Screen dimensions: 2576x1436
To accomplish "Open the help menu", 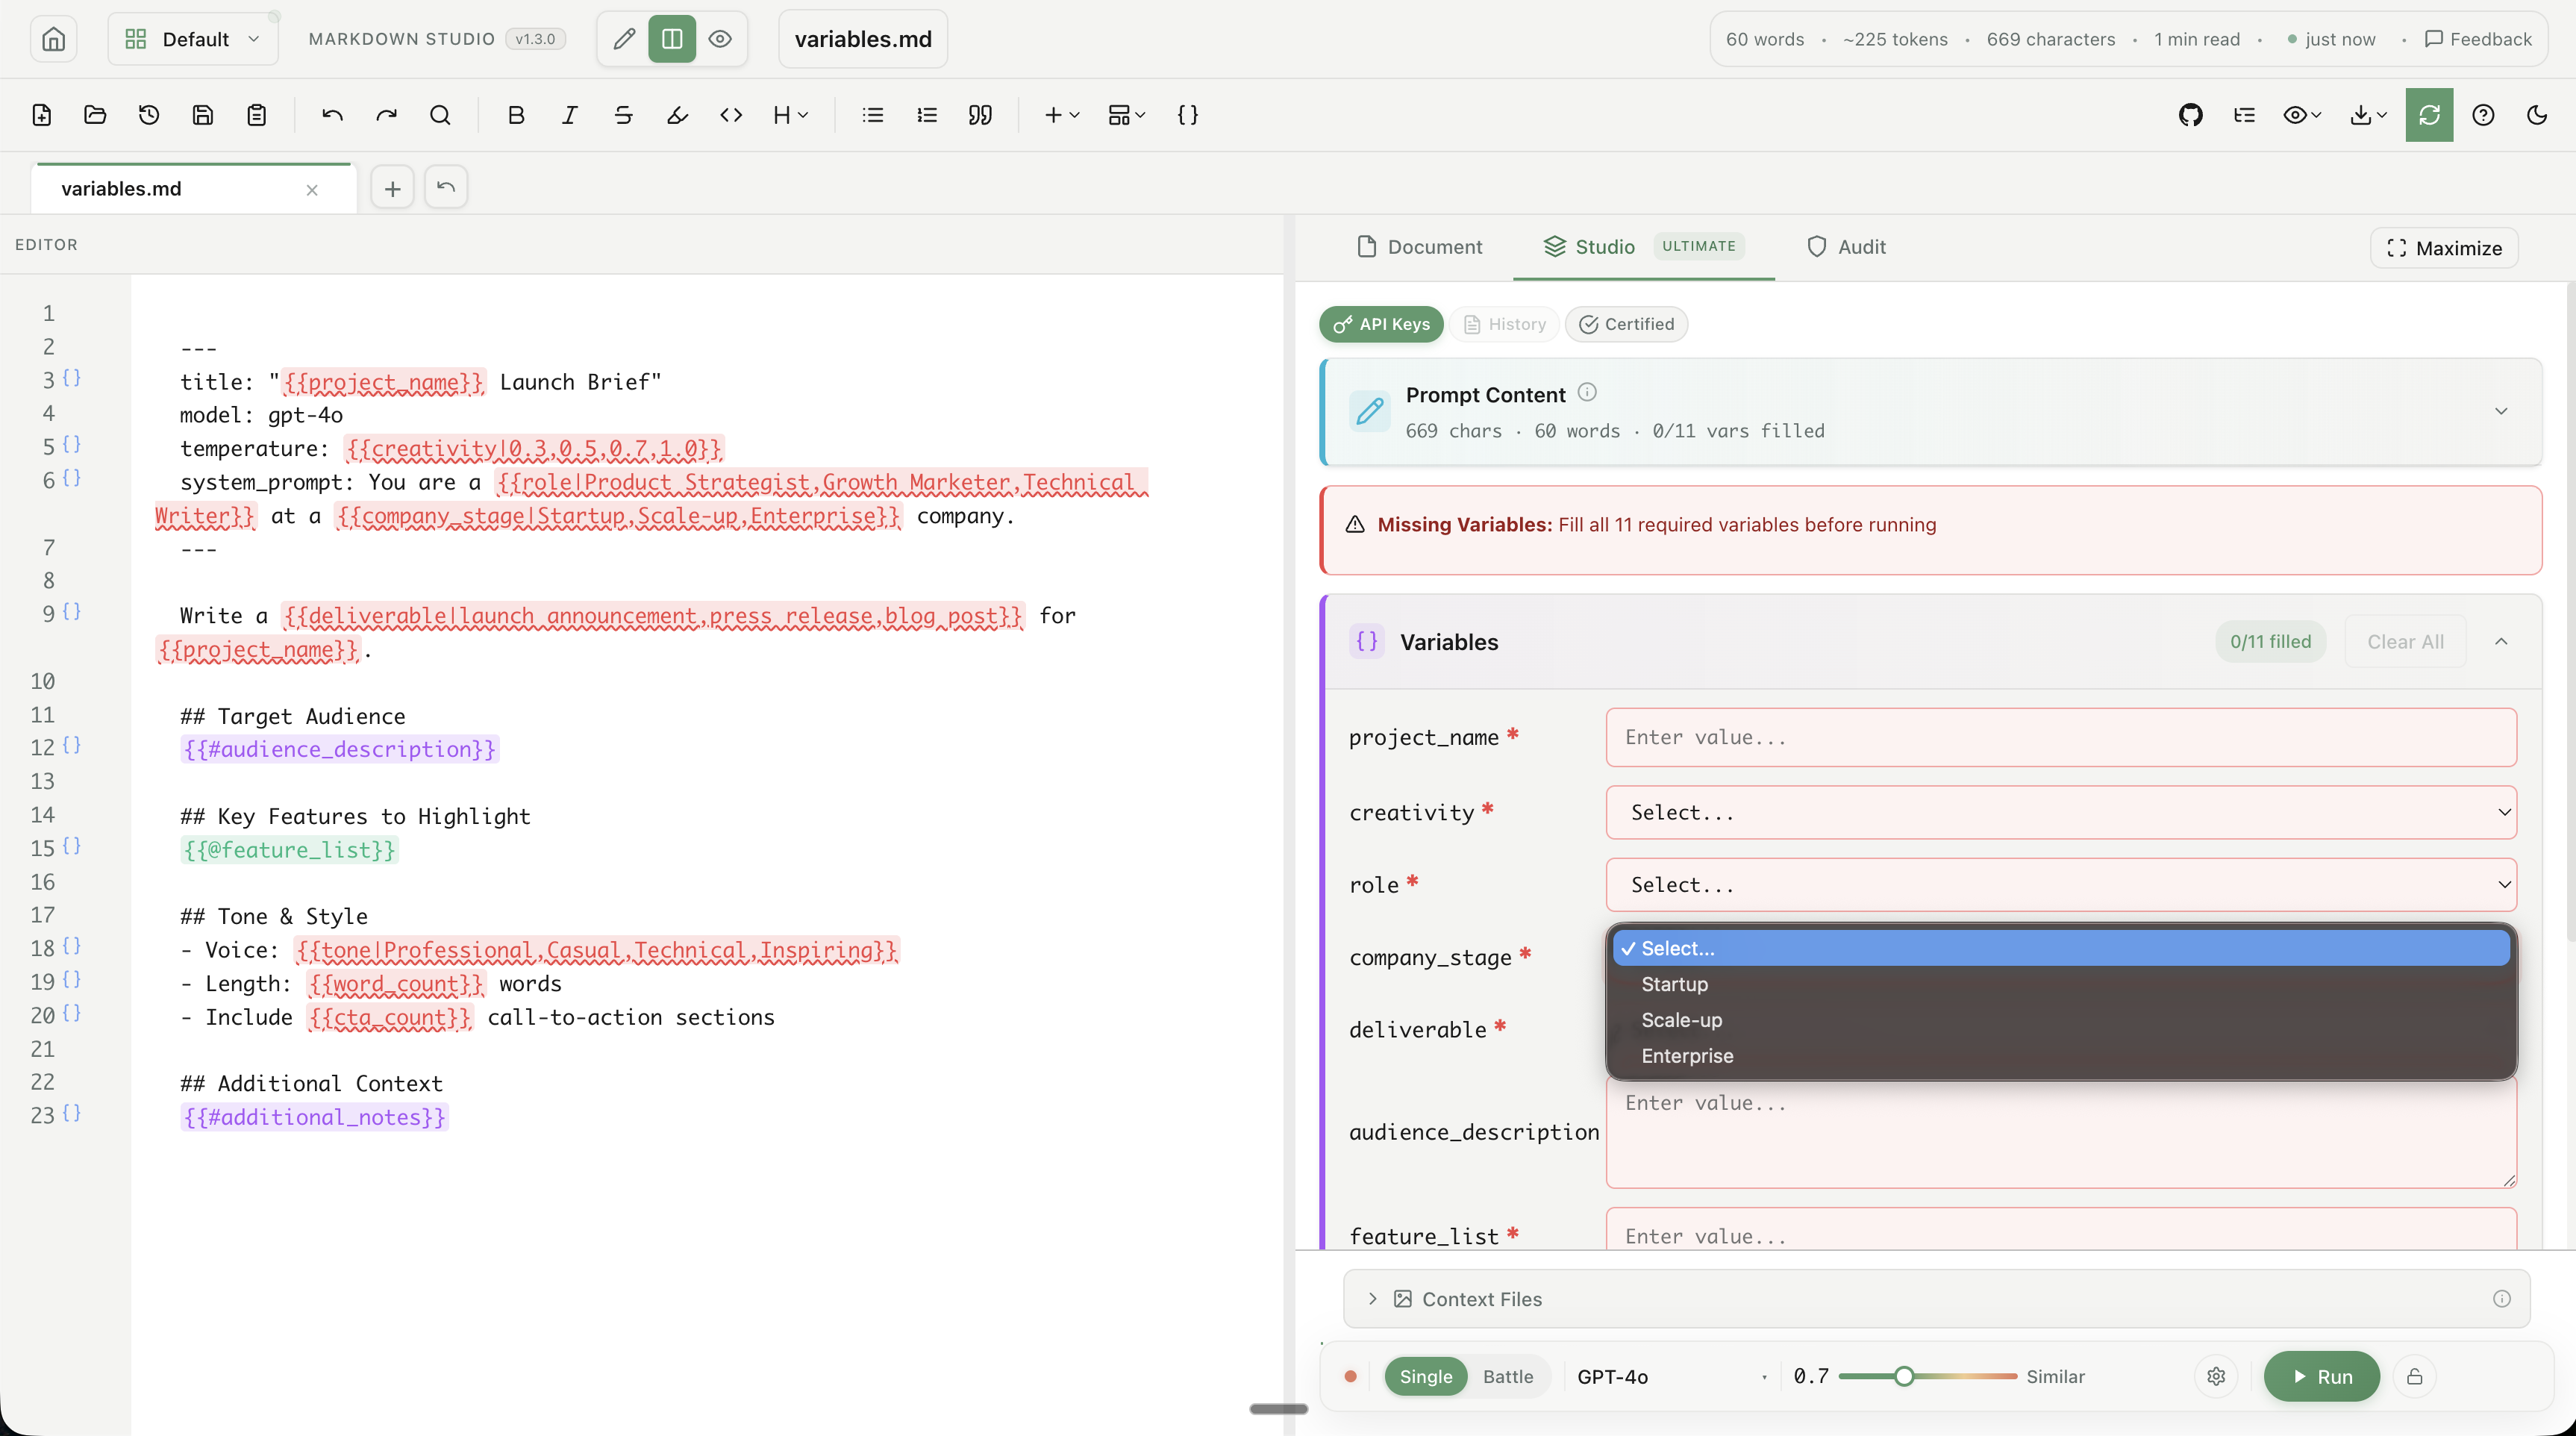I will tap(2484, 115).
